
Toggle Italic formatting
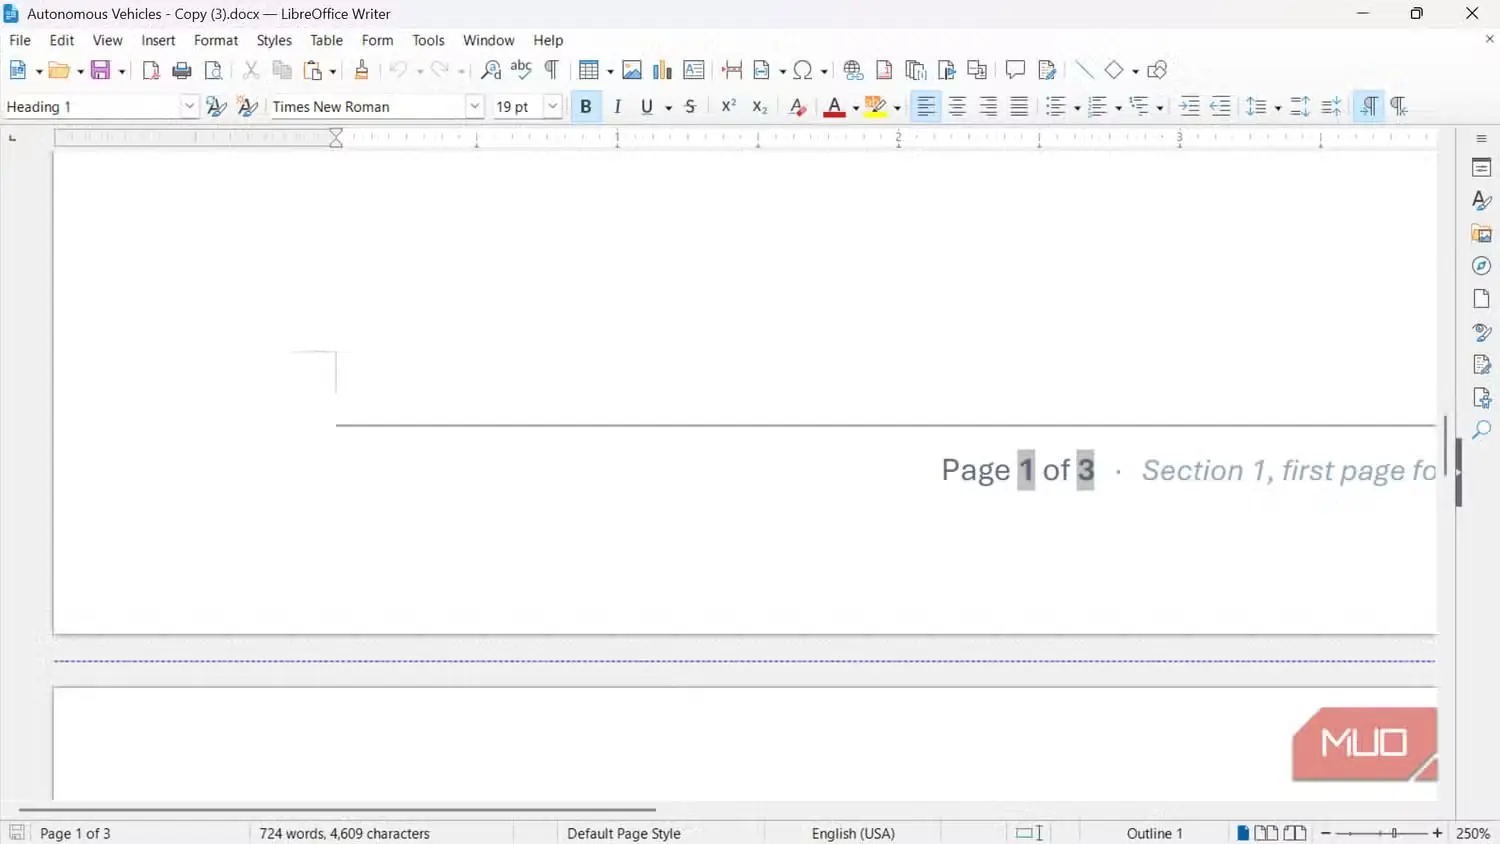pyautogui.click(x=617, y=107)
